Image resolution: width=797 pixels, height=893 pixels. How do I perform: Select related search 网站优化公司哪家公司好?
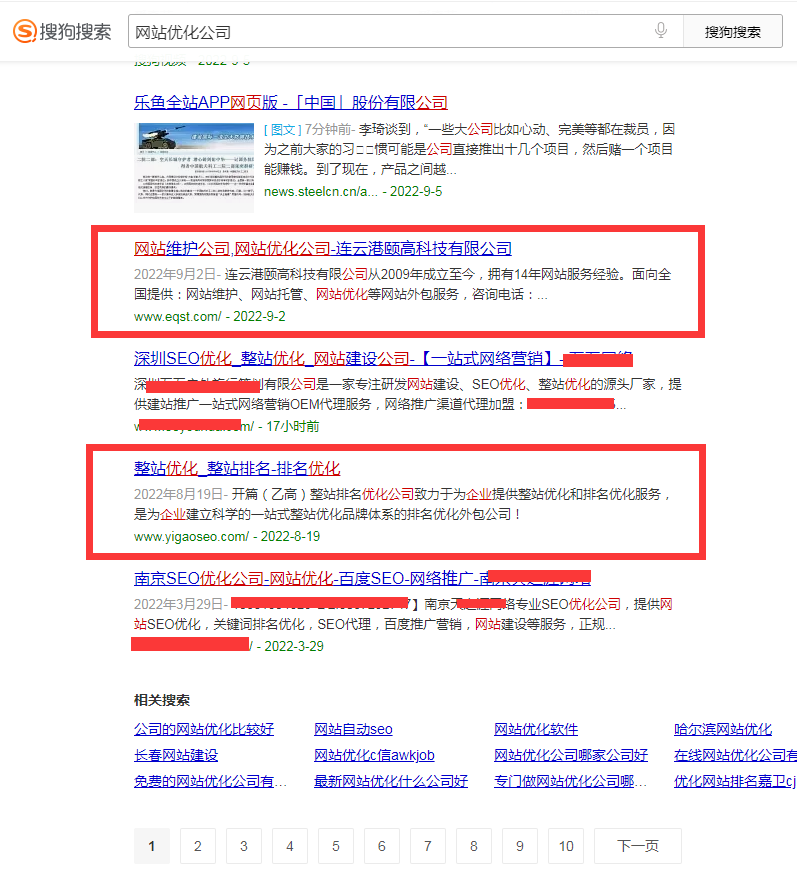(x=571, y=755)
